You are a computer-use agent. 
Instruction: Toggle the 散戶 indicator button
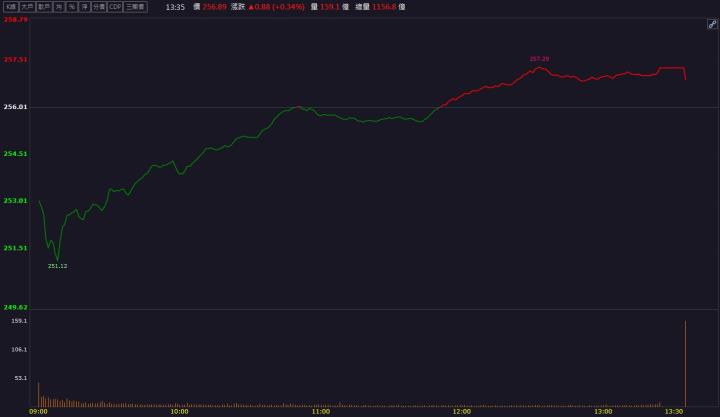click(x=44, y=7)
